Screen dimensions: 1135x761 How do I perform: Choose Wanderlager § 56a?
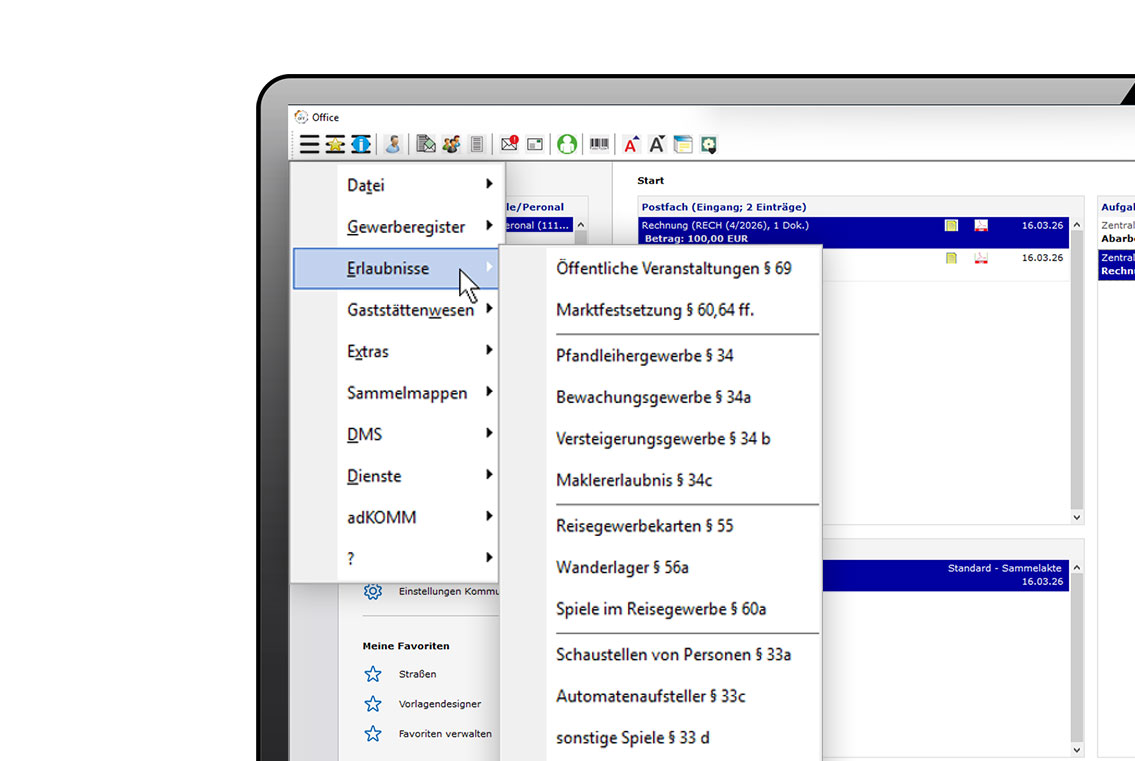click(623, 568)
